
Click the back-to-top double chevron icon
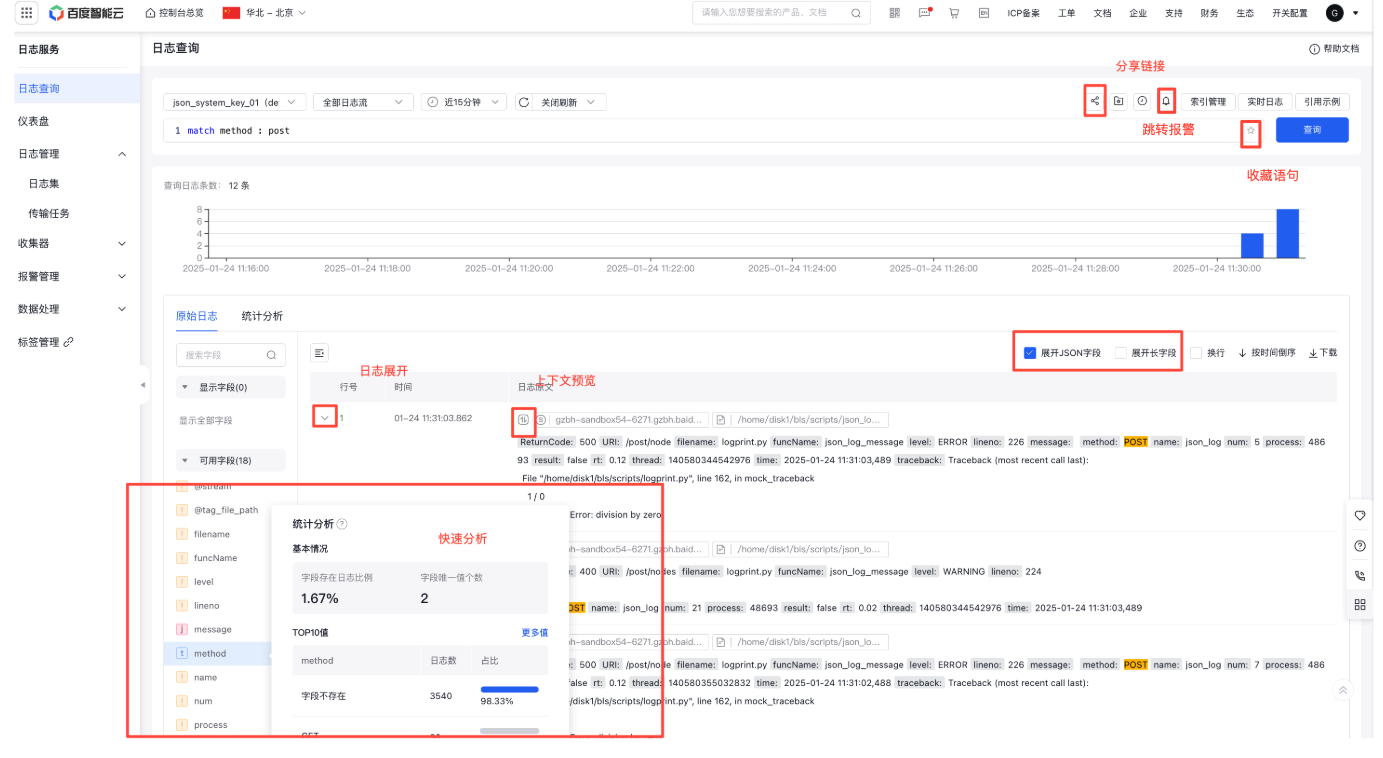pyautogui.click(x=1343, y=690)
